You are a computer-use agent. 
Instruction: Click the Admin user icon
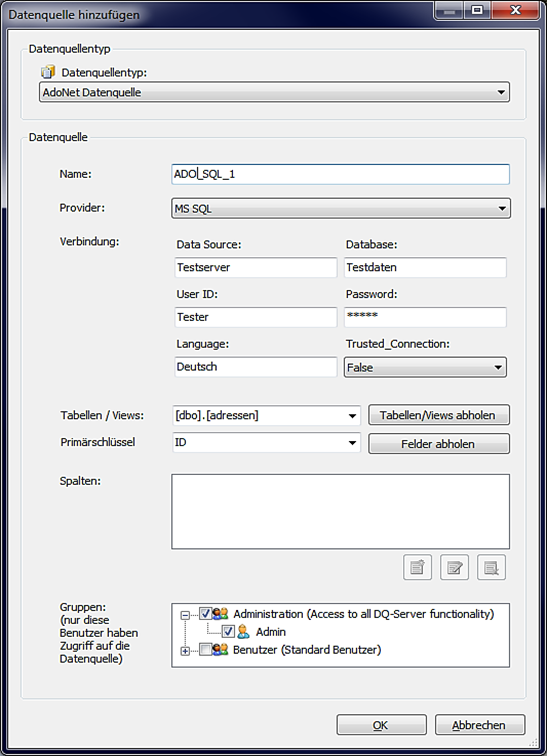(x=243, y=632)
